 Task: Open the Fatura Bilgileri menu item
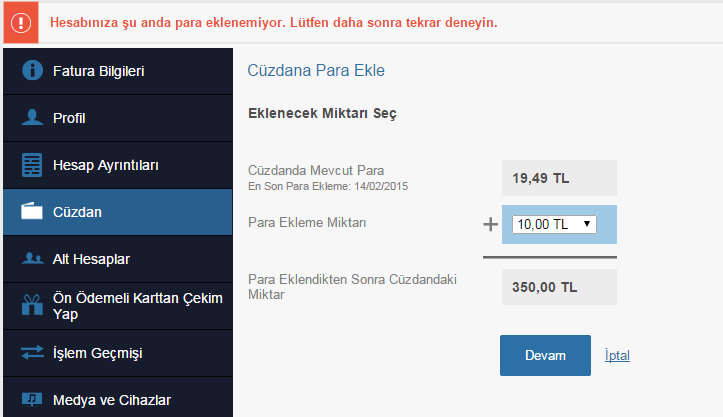tap(100, 71)
